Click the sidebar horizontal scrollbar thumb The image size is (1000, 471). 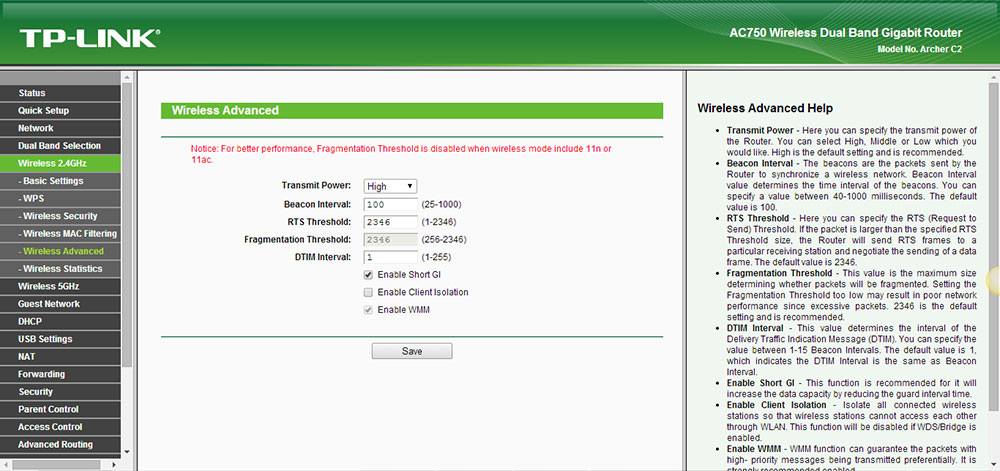pos(55,465)
